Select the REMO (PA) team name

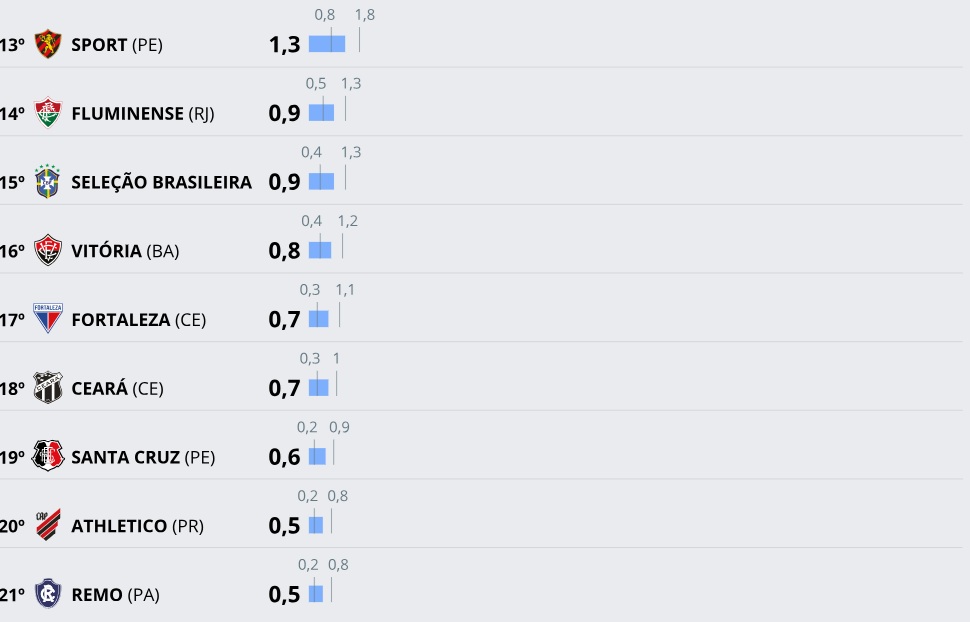[x=116, y=594]
